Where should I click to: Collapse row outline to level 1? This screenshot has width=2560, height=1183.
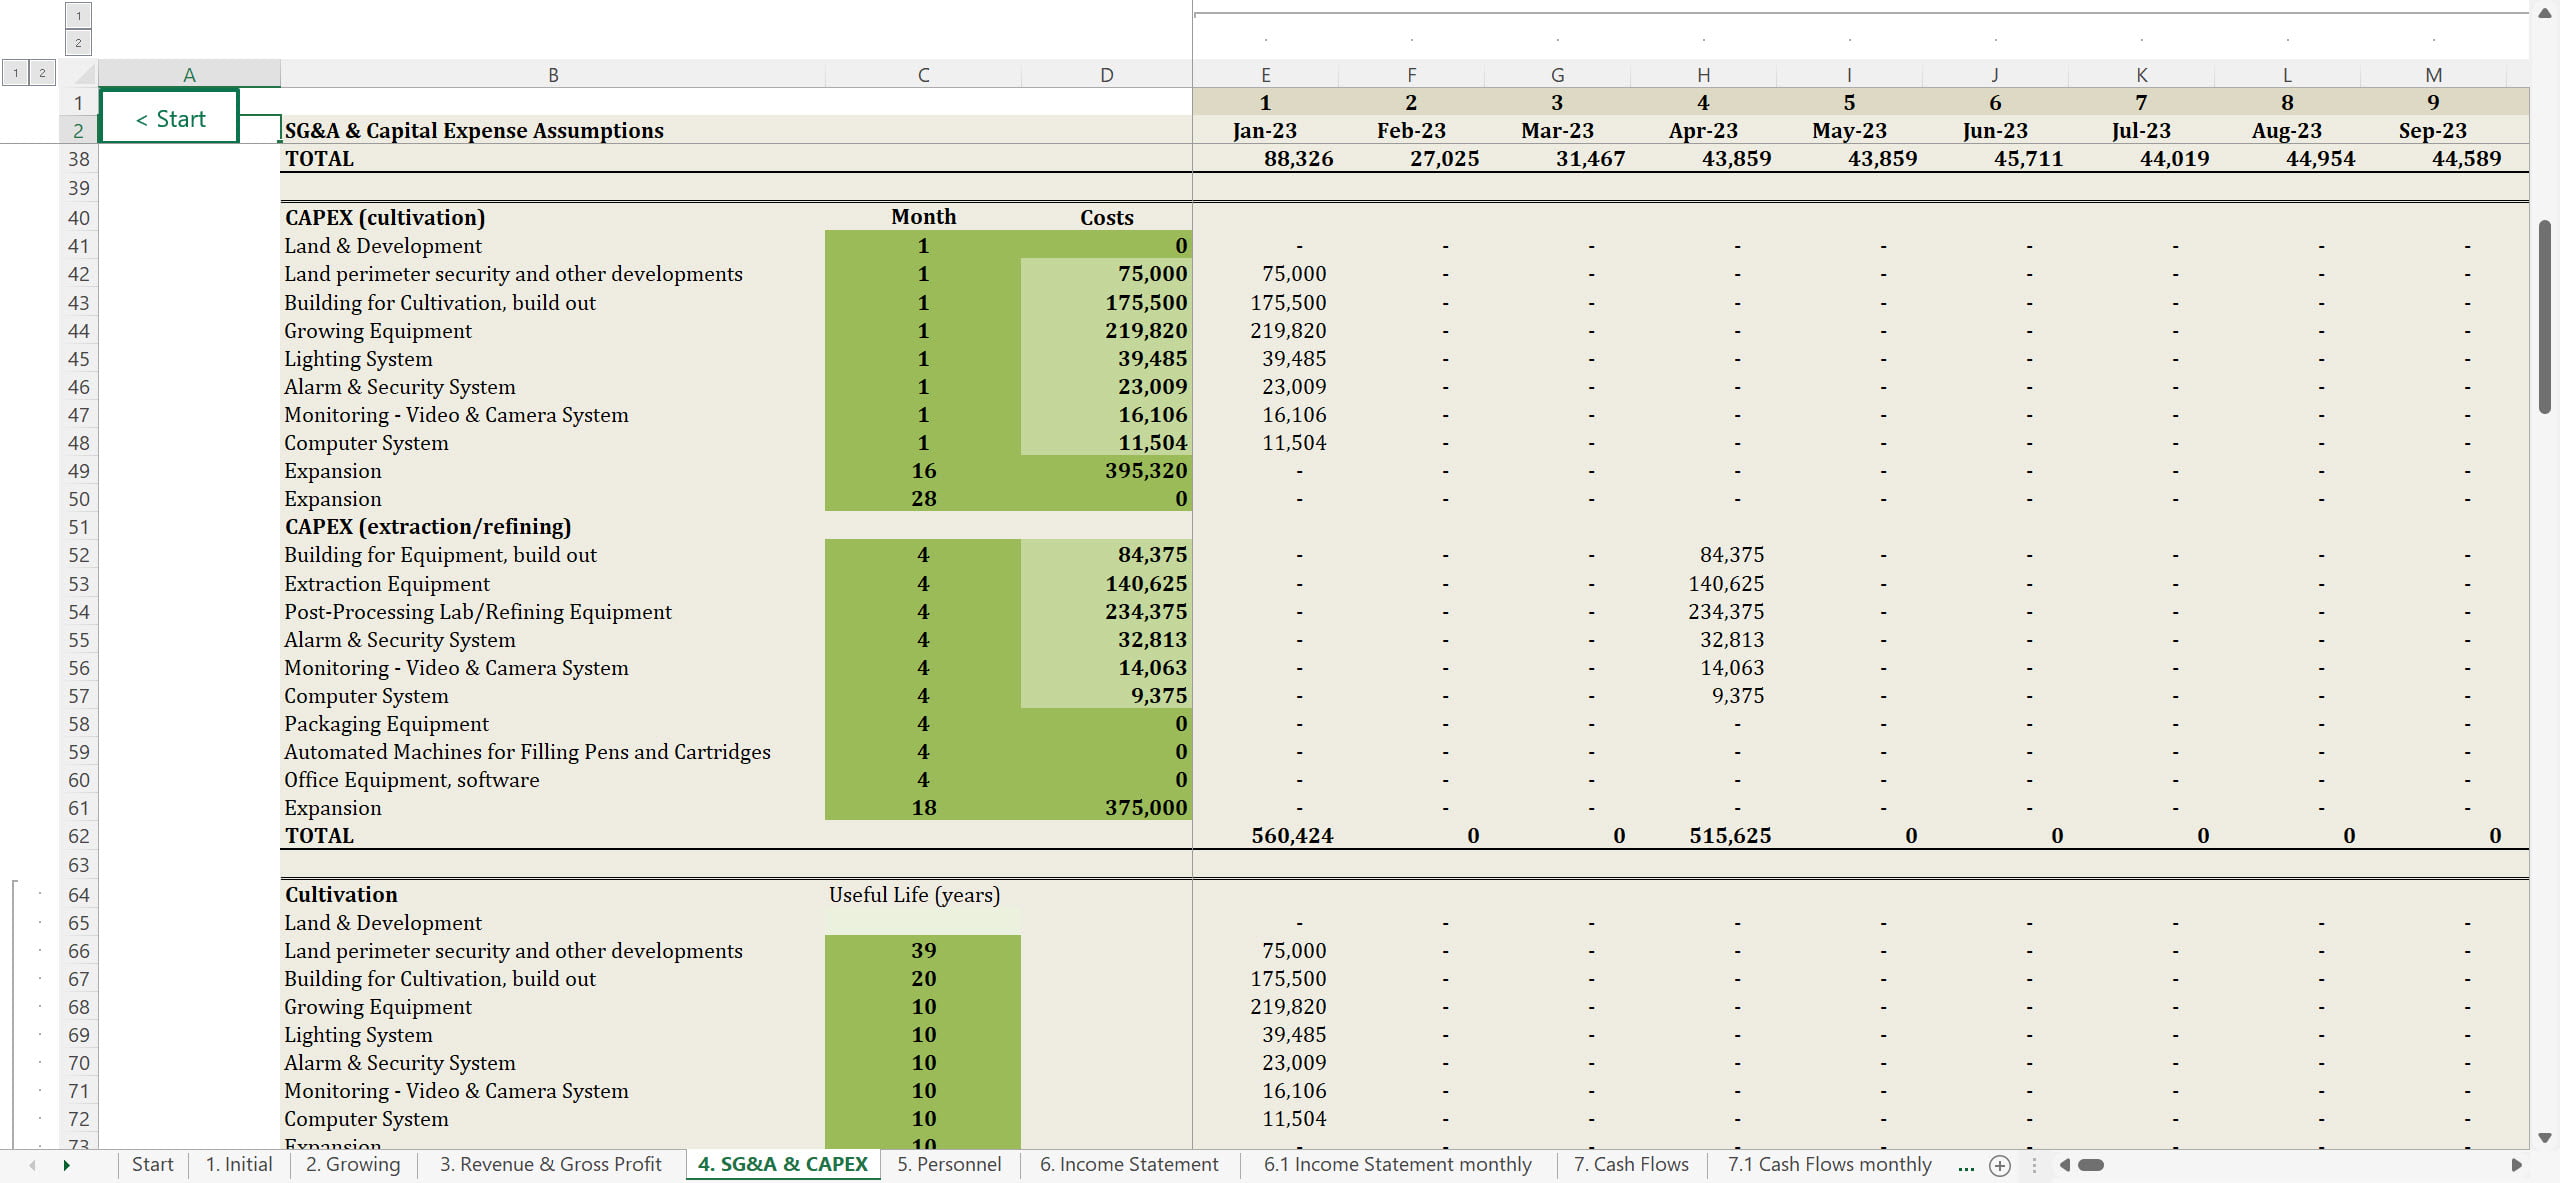tap(15, 73)
